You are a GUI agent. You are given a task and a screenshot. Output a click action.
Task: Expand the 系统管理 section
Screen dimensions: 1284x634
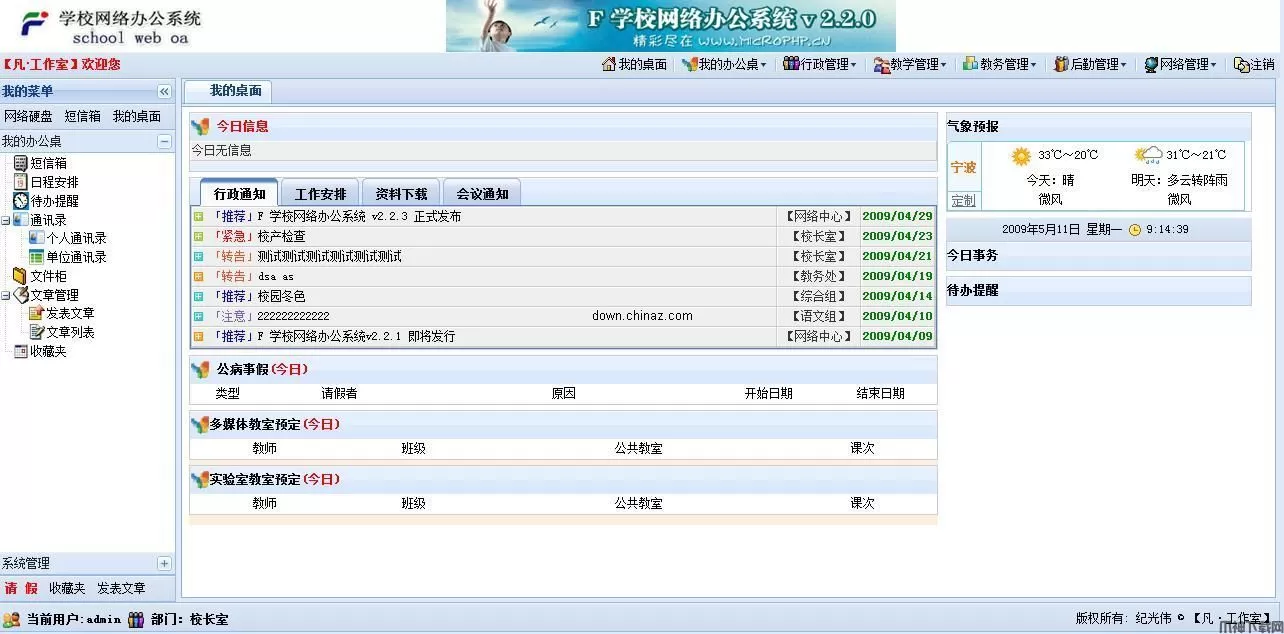coord(165,562)
